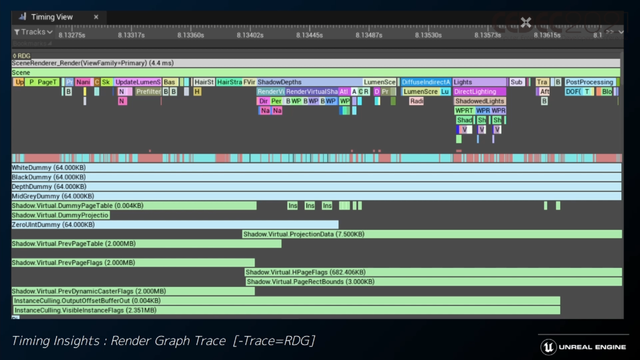Close the Timing View tab

click(96, 17)
